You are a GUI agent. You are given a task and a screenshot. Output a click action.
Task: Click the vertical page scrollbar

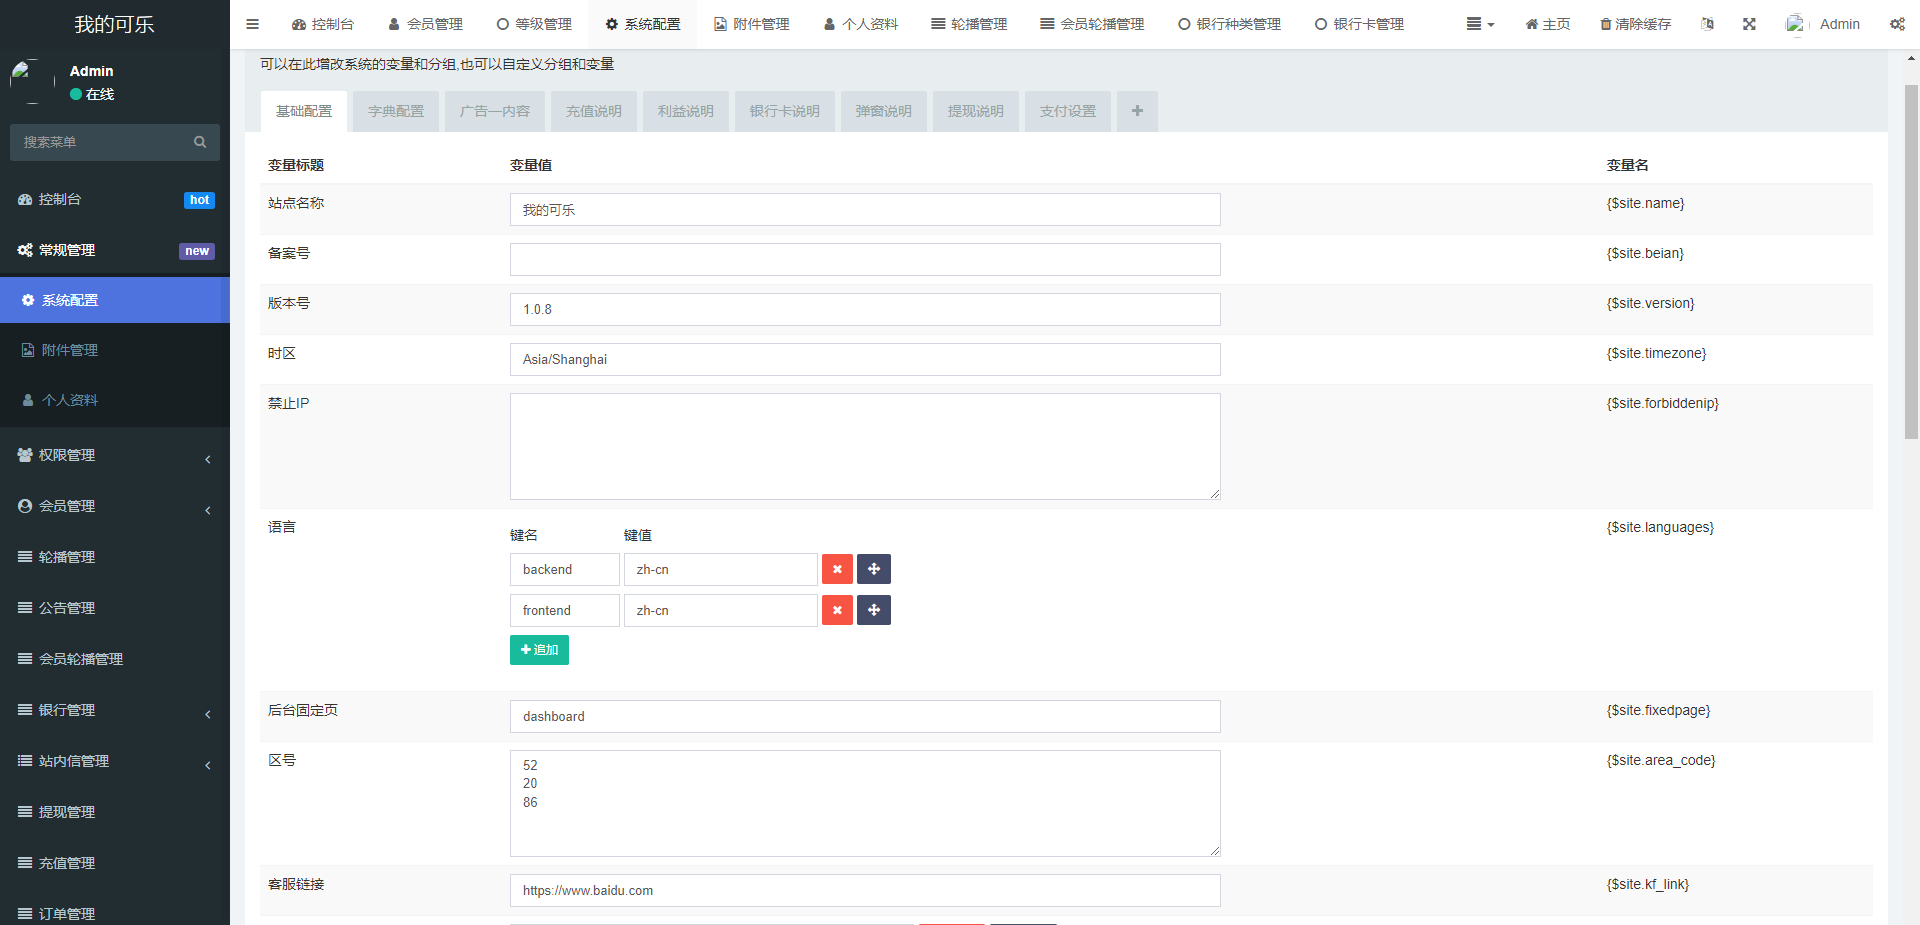[1911, 260]
